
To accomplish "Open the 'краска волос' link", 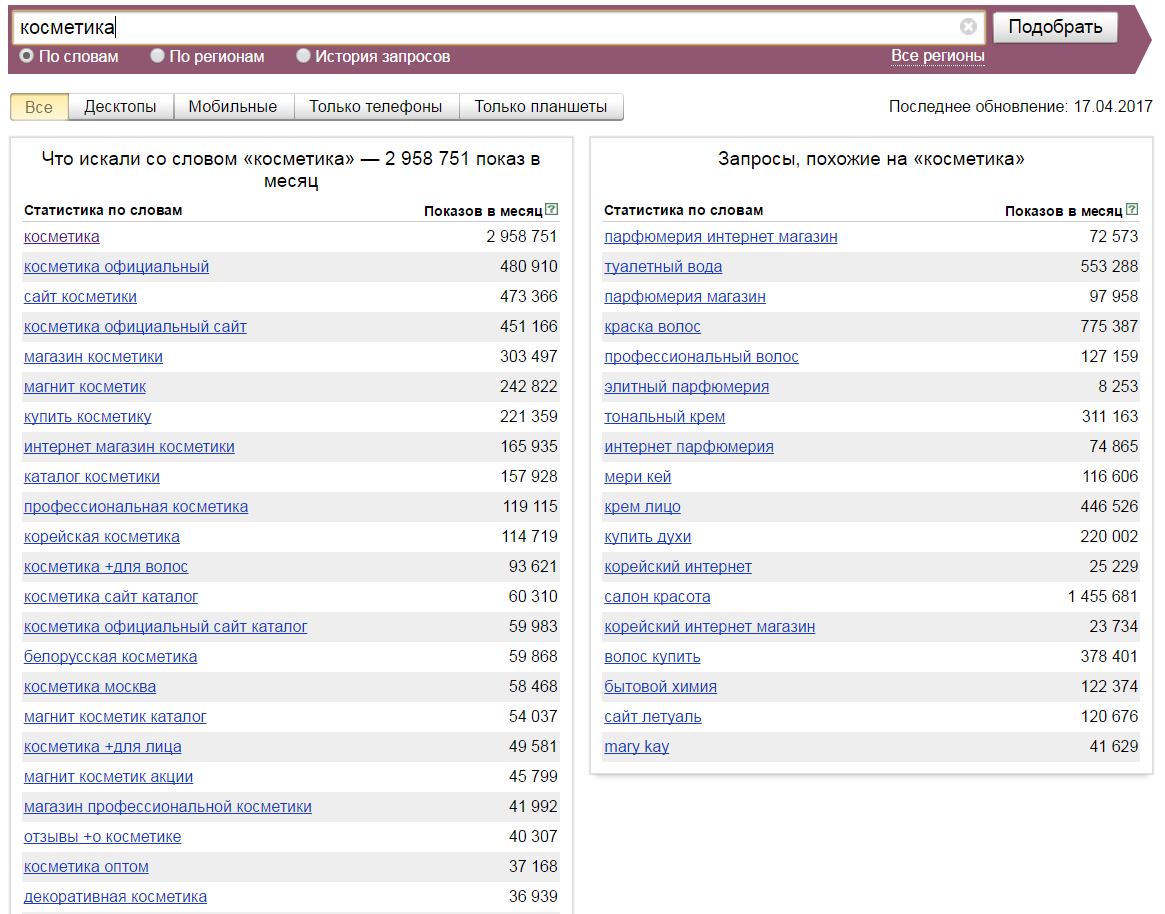I will (652, 327).
